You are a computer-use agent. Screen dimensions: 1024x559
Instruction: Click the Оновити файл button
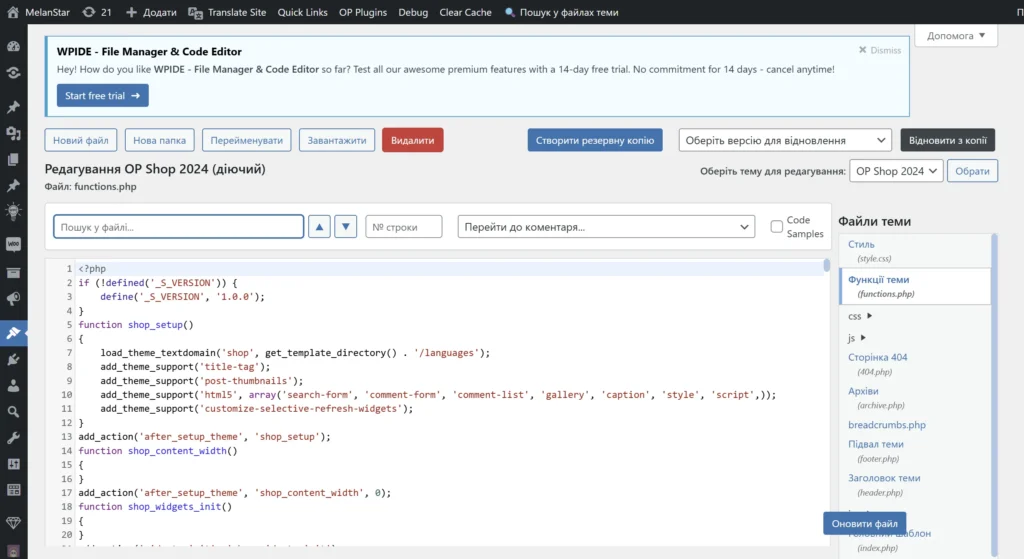pyautogui.click(x=865, y=523)
